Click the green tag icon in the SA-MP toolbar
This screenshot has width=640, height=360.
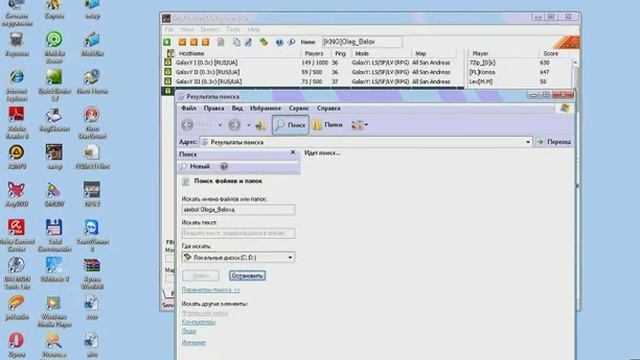(x=264, y=42)
